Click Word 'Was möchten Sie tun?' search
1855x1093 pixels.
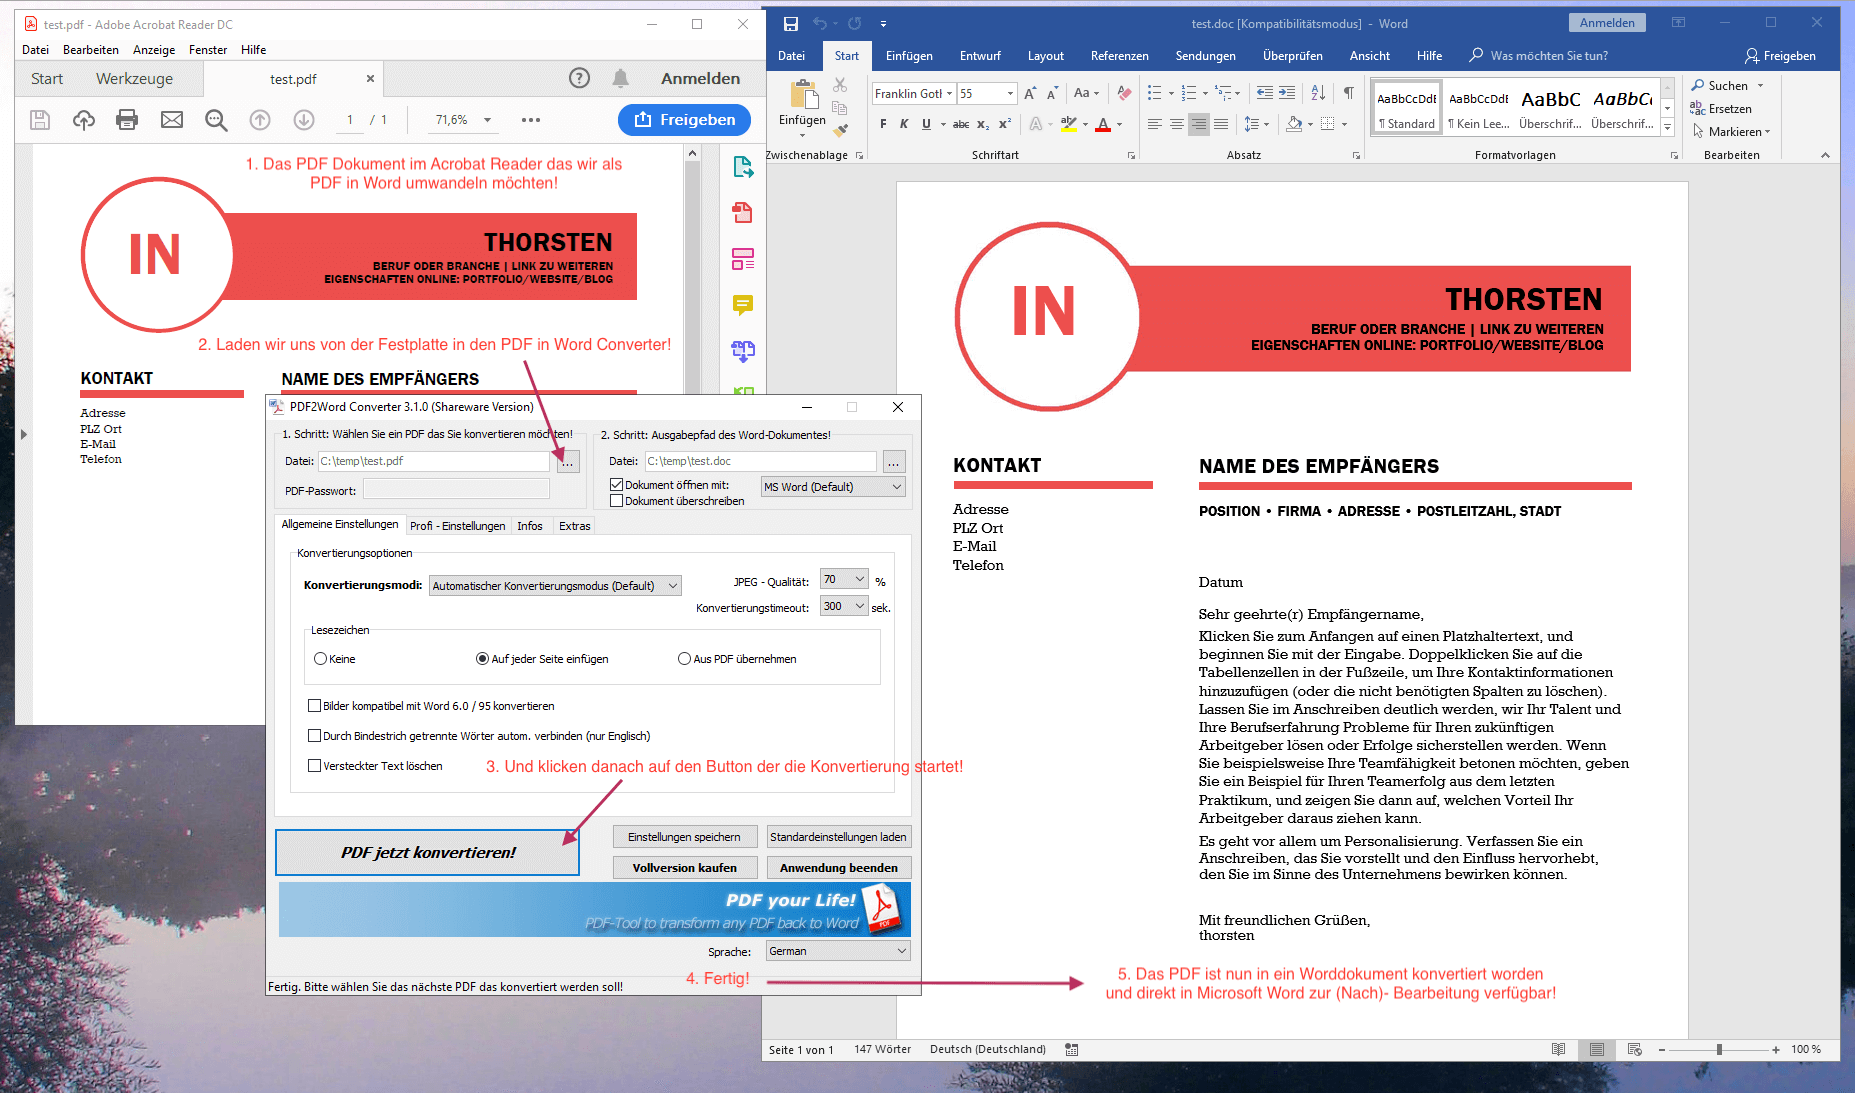coord(1538,56)
